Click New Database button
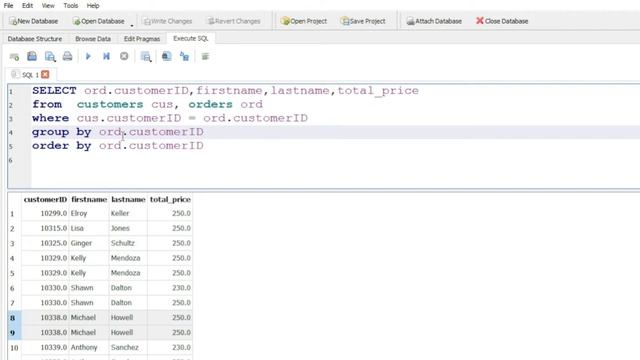 point(33,21)
